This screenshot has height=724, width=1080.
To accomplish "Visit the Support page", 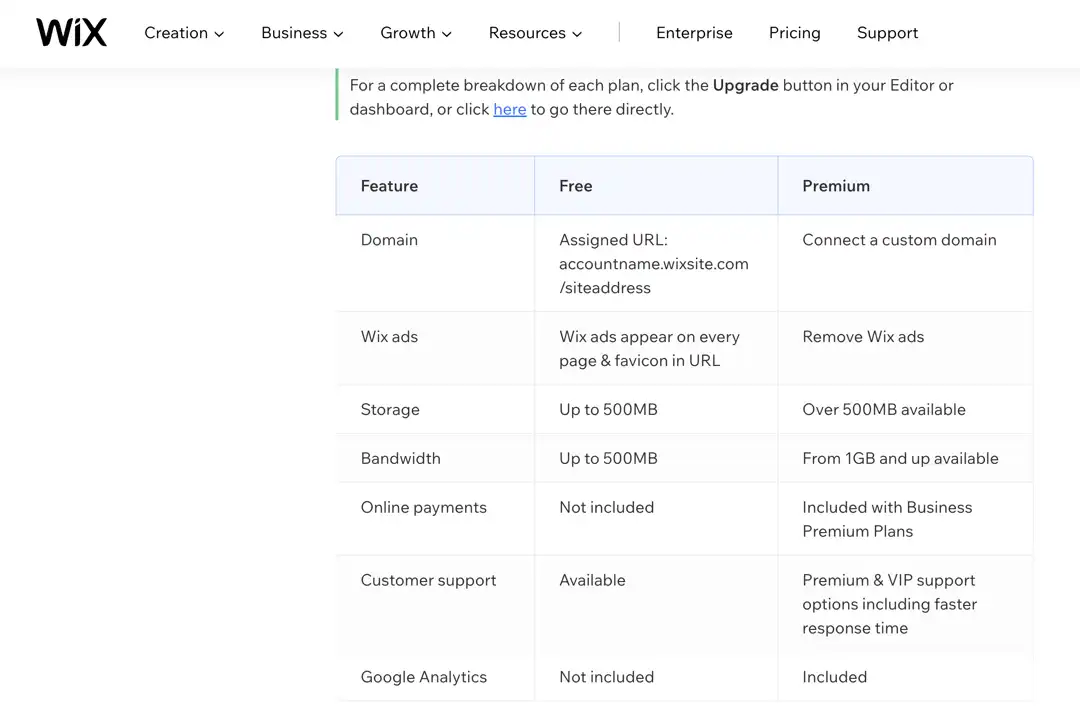I will [887, 33].
